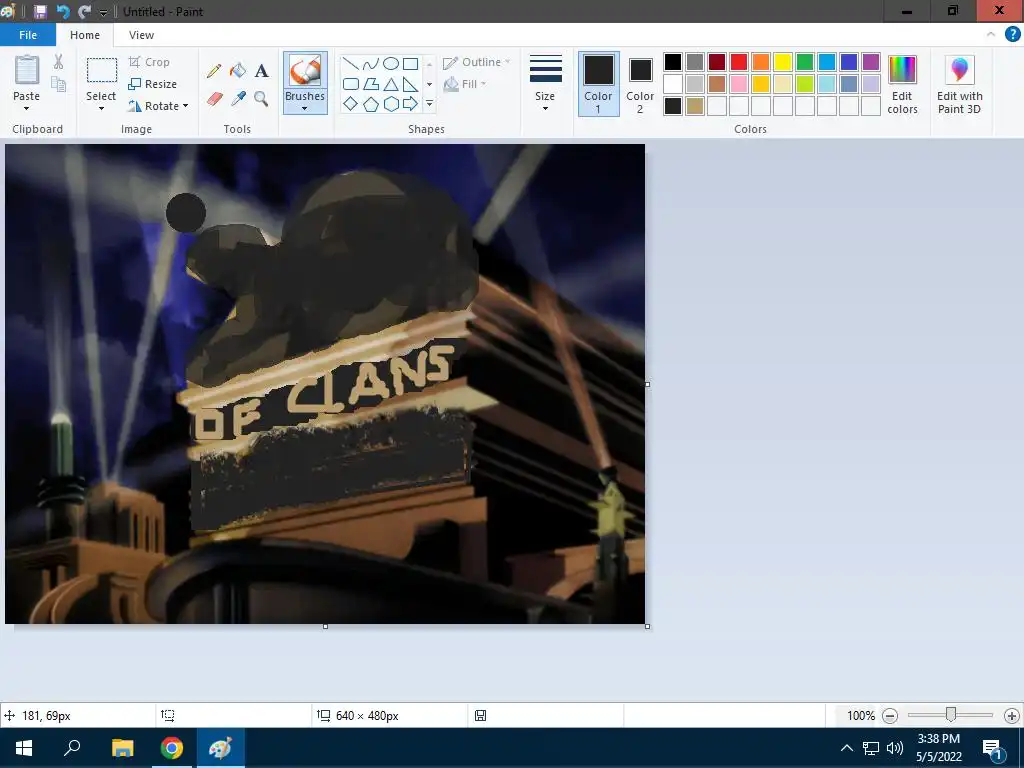Choose the Rounded rectangle shape
The width and height of the screenshot is (1024, 768).
click(x=351, y=84)
